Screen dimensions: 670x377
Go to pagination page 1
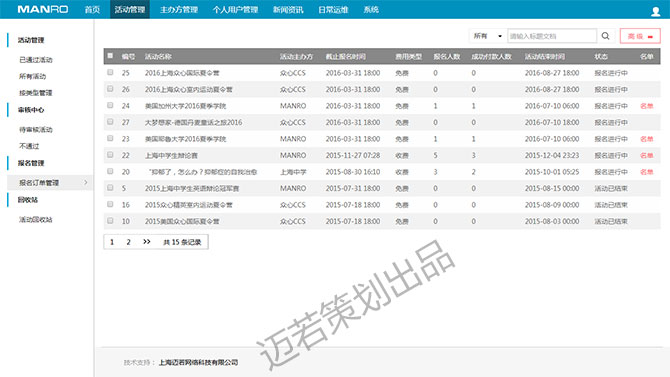pos(112,242)
